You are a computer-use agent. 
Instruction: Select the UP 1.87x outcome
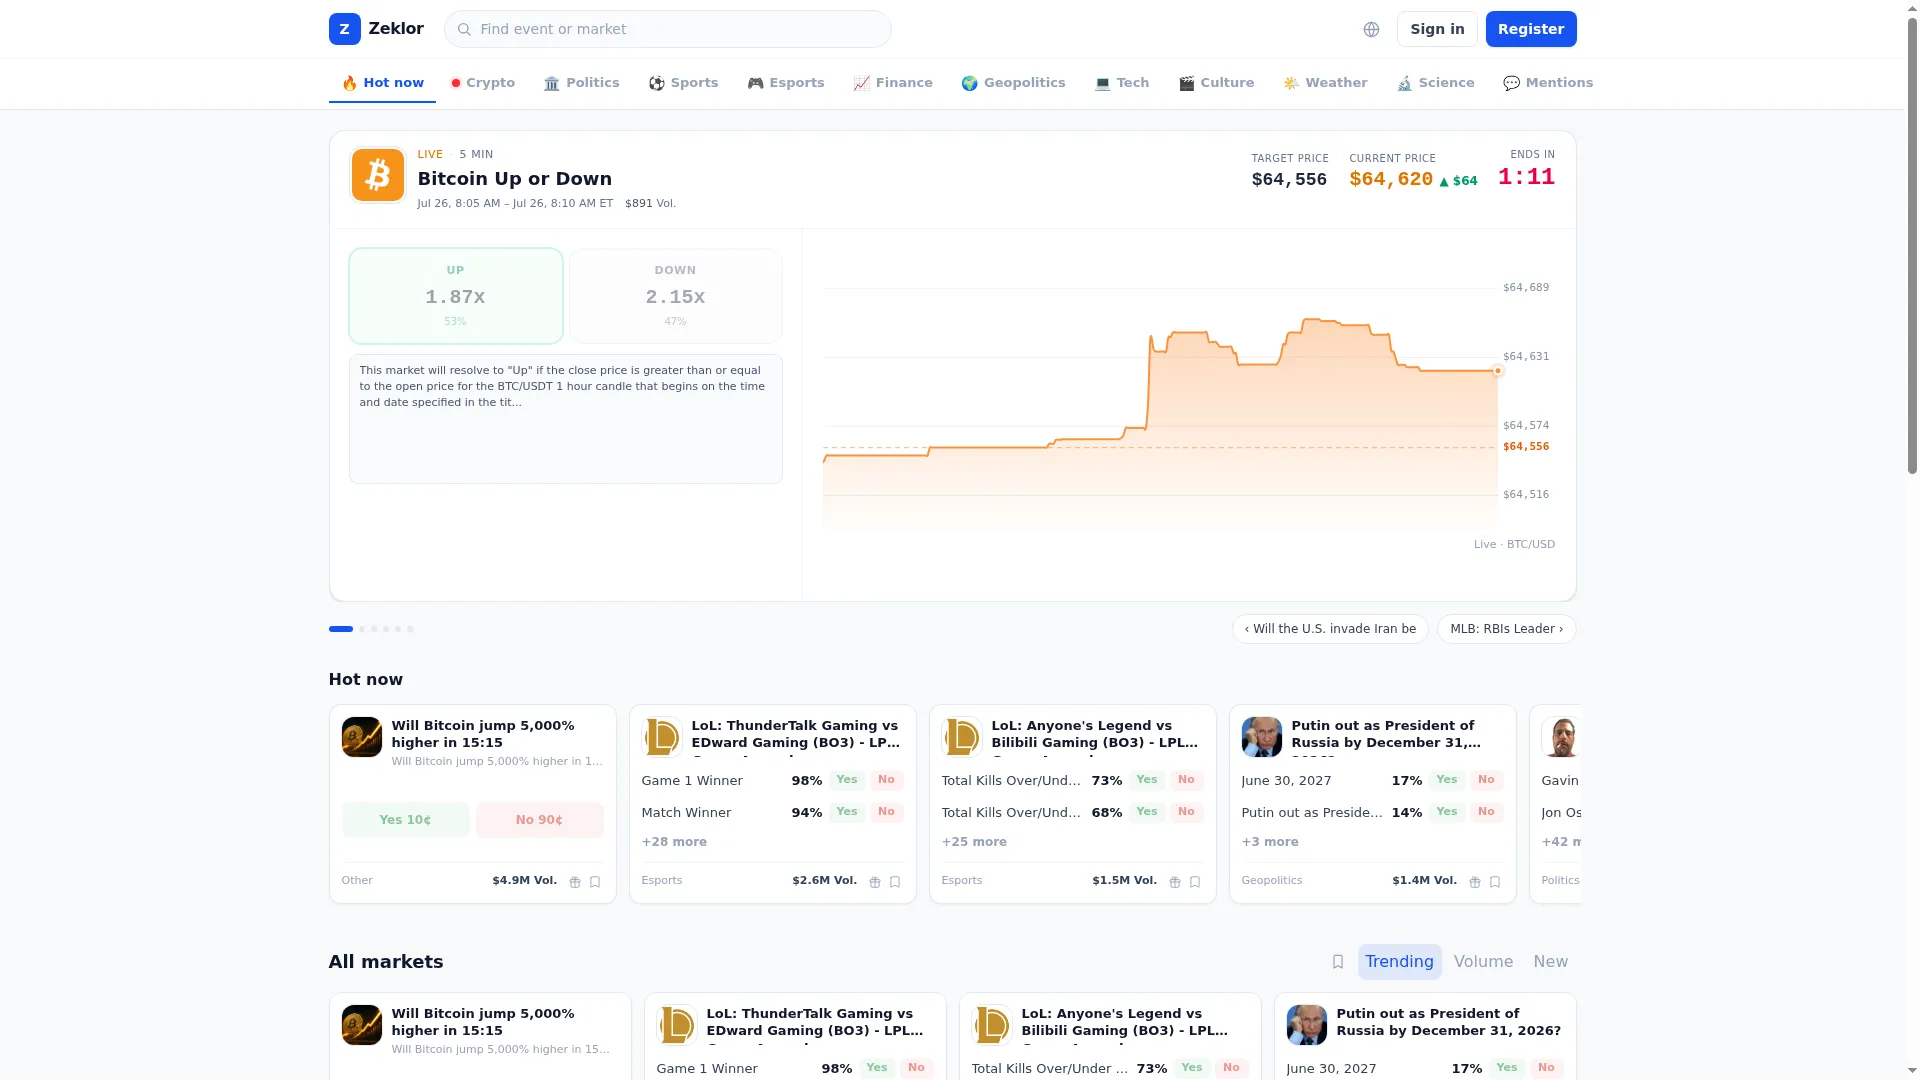pyautogui.click(x=455, y=296)
